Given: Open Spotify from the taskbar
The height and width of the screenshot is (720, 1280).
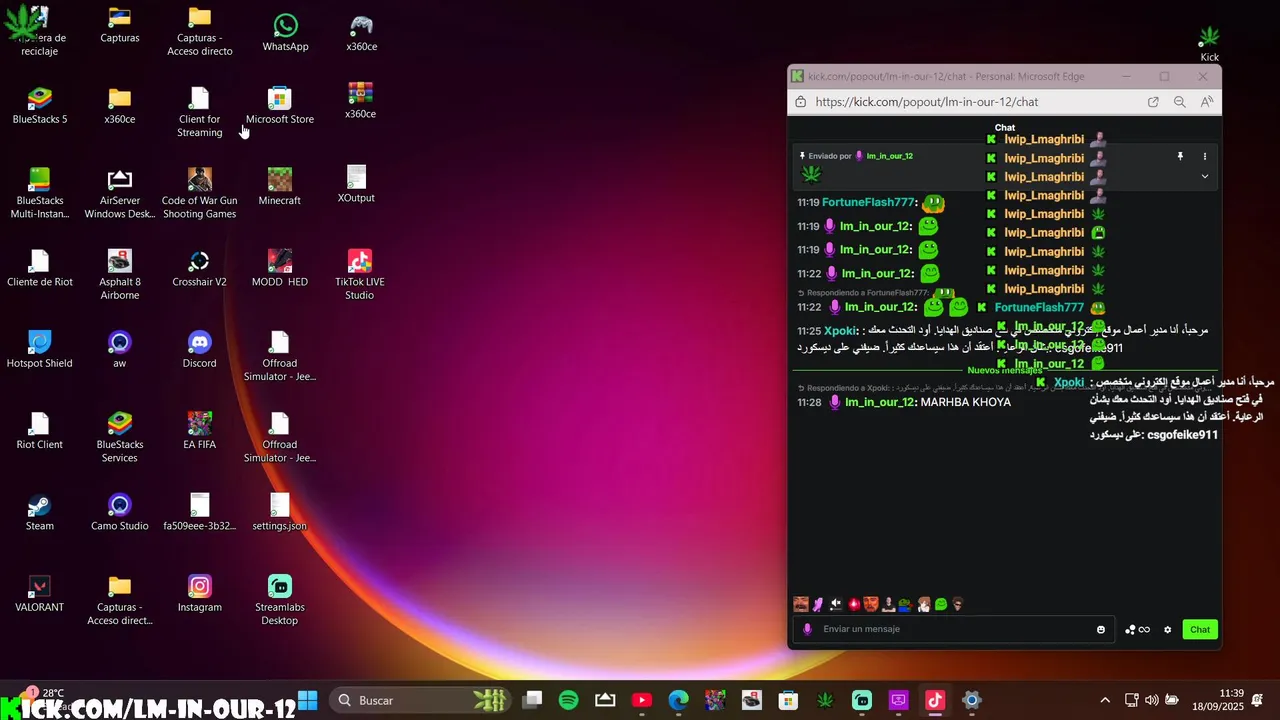Looking at the screenshot, I should pyautogui.click(x=568, y=700).
